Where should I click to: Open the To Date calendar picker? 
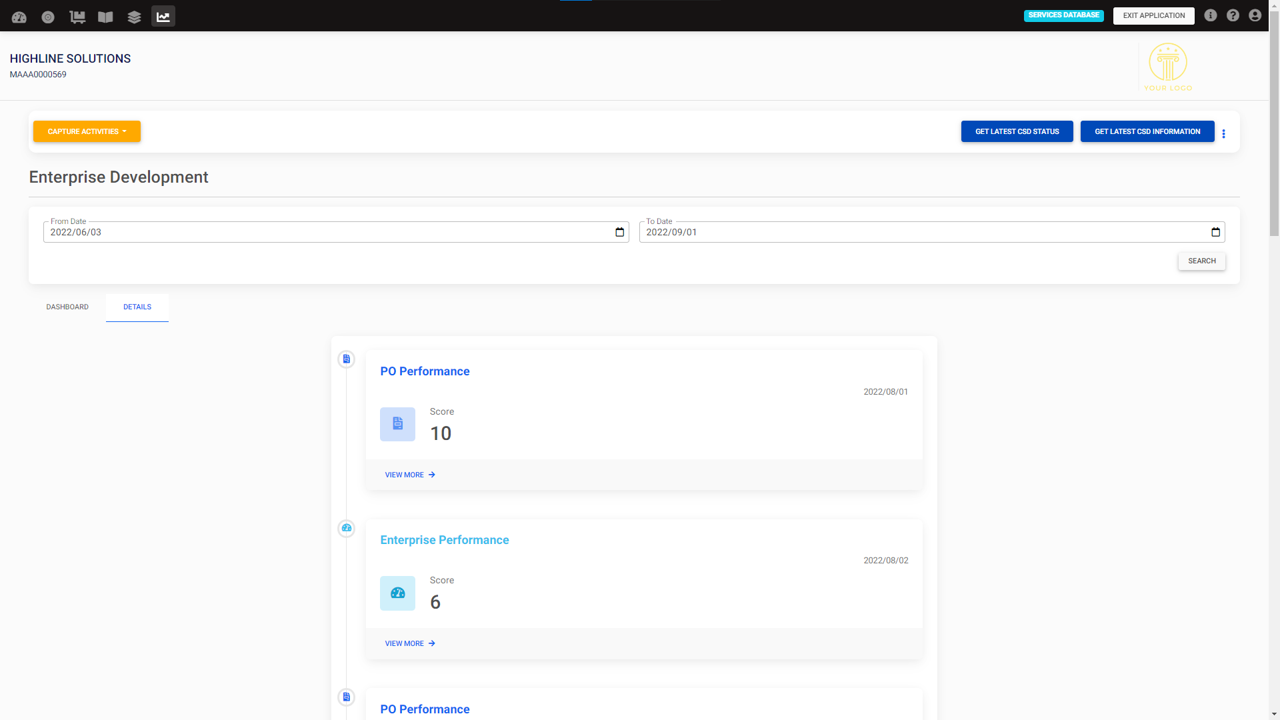click(1215, 232)
